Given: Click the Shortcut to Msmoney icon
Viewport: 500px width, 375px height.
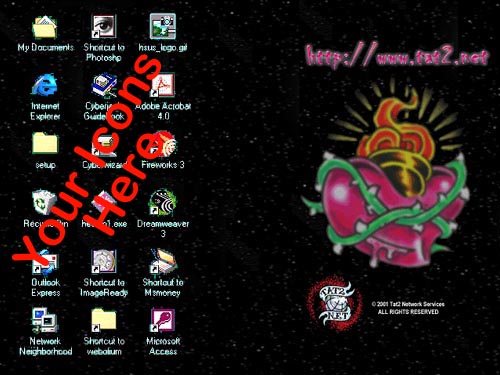Looking at the screenshot, I should (x=163, y=261).
